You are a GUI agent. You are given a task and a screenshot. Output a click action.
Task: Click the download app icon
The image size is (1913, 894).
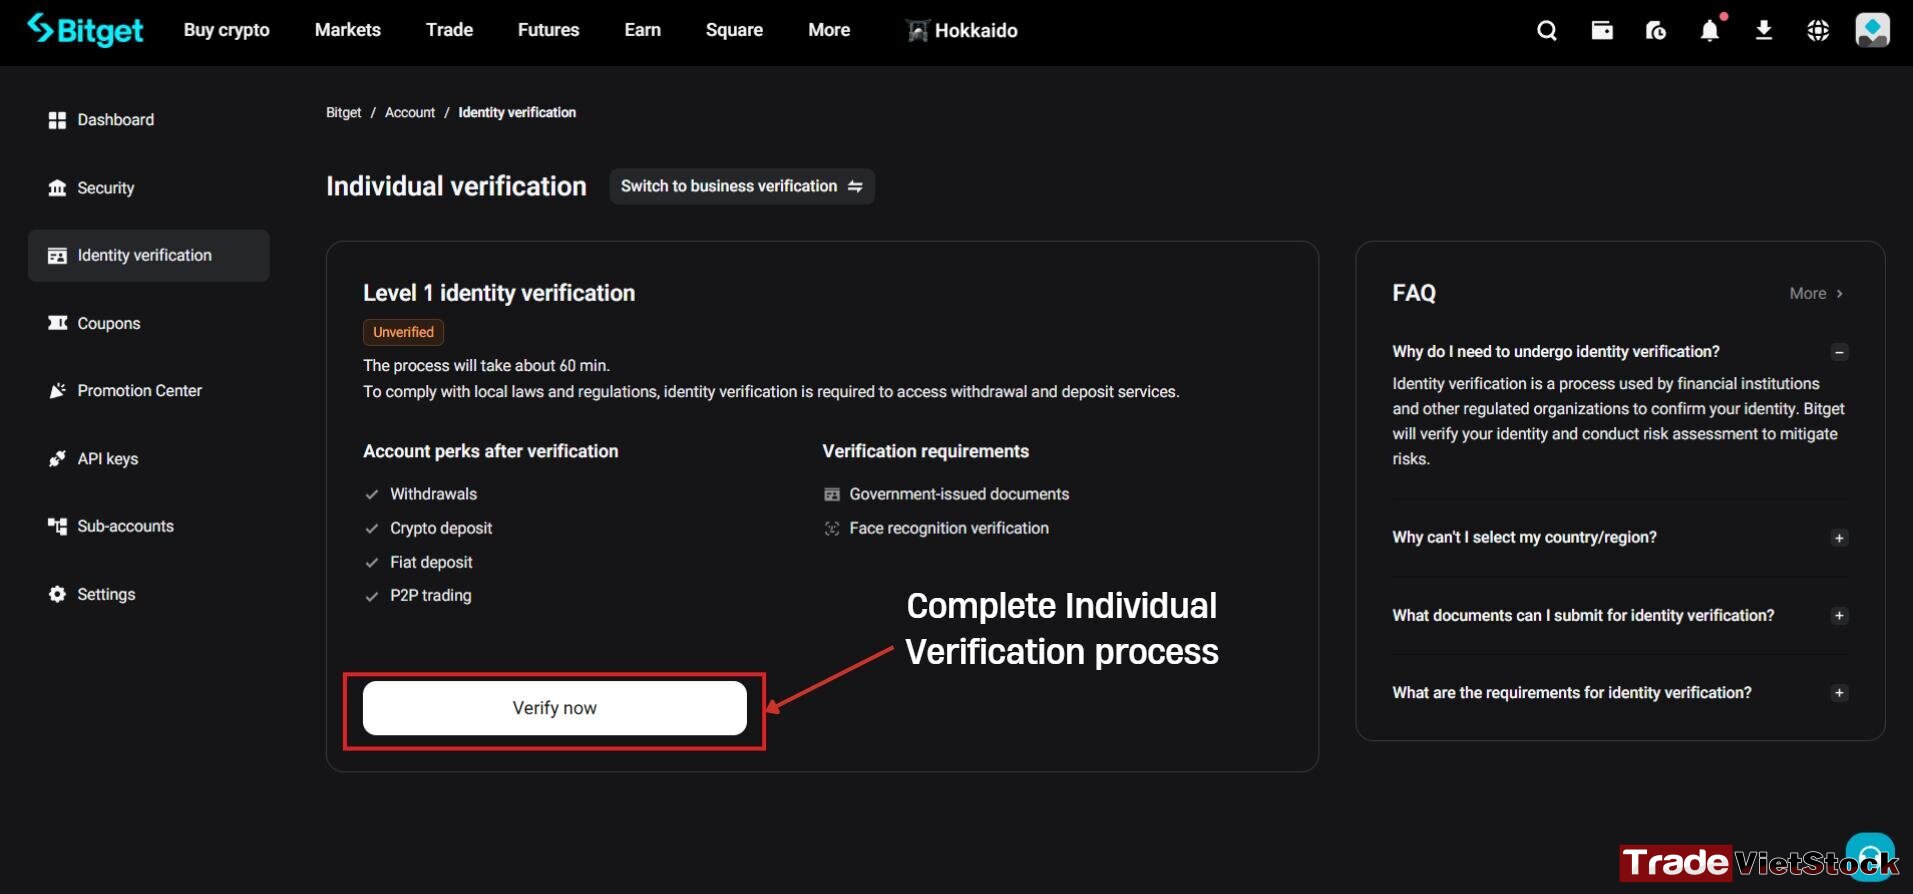(1764, 31)
